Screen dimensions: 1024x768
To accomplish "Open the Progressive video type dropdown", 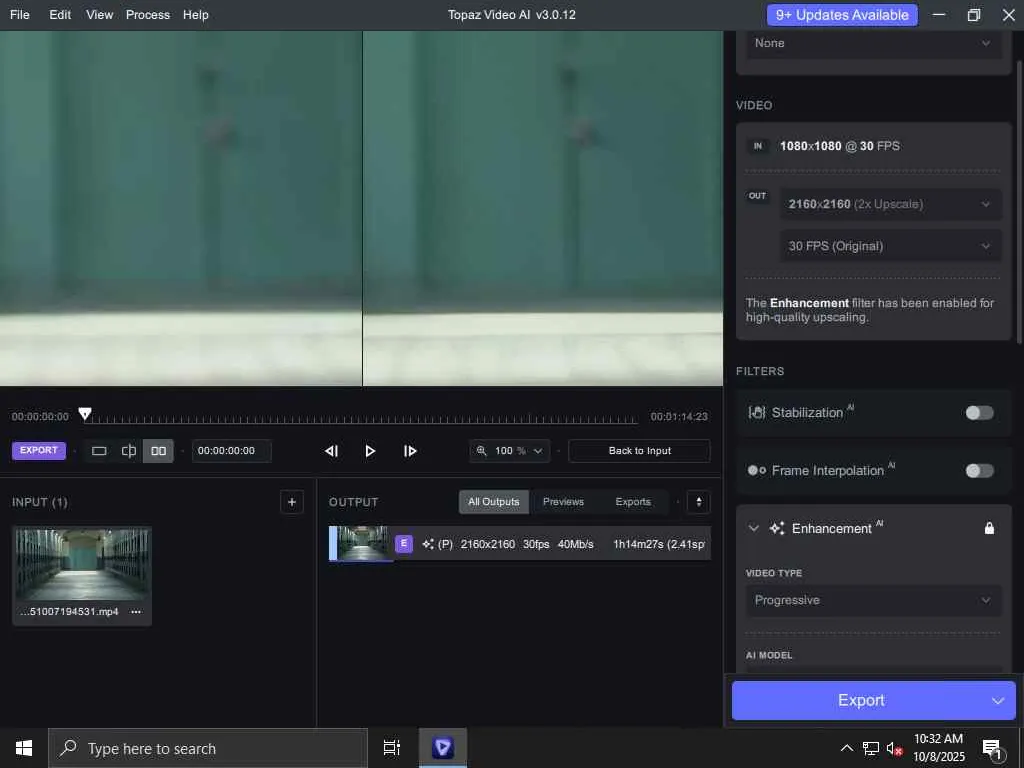I will point(873,600).
